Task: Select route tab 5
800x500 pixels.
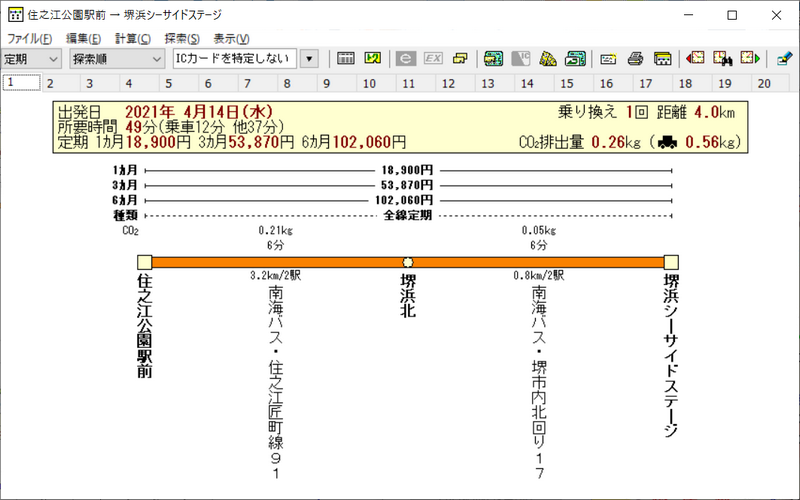Action: [x=179, y=83]
